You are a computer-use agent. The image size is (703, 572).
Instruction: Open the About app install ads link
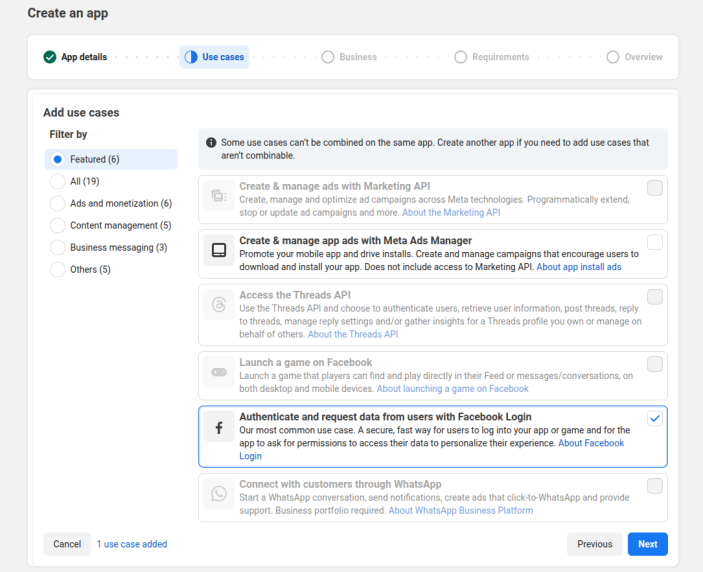(579, 267)
